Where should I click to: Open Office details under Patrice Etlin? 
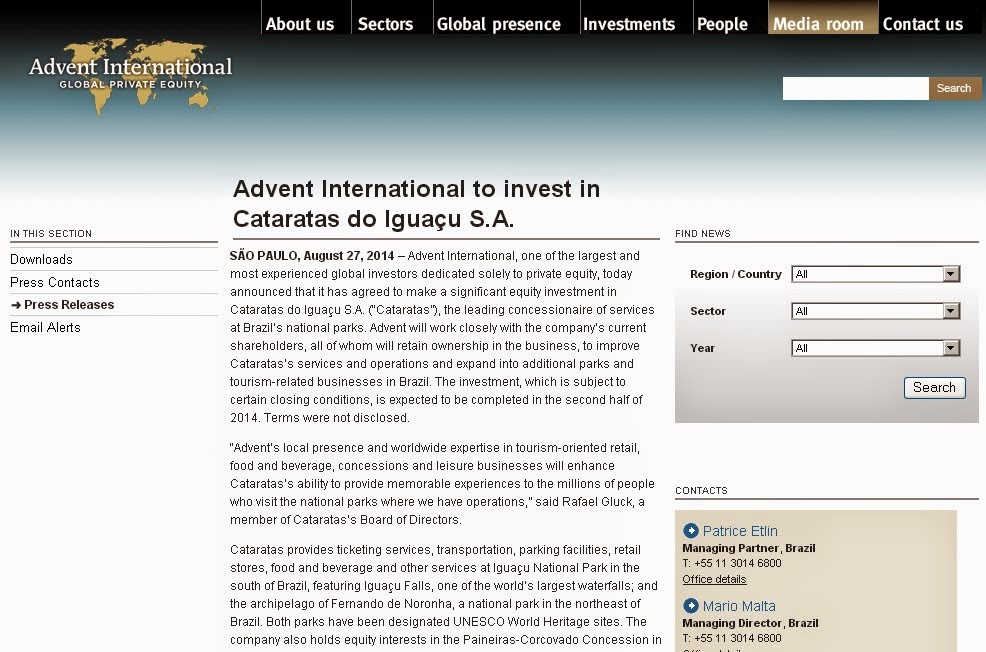(714, 579)
